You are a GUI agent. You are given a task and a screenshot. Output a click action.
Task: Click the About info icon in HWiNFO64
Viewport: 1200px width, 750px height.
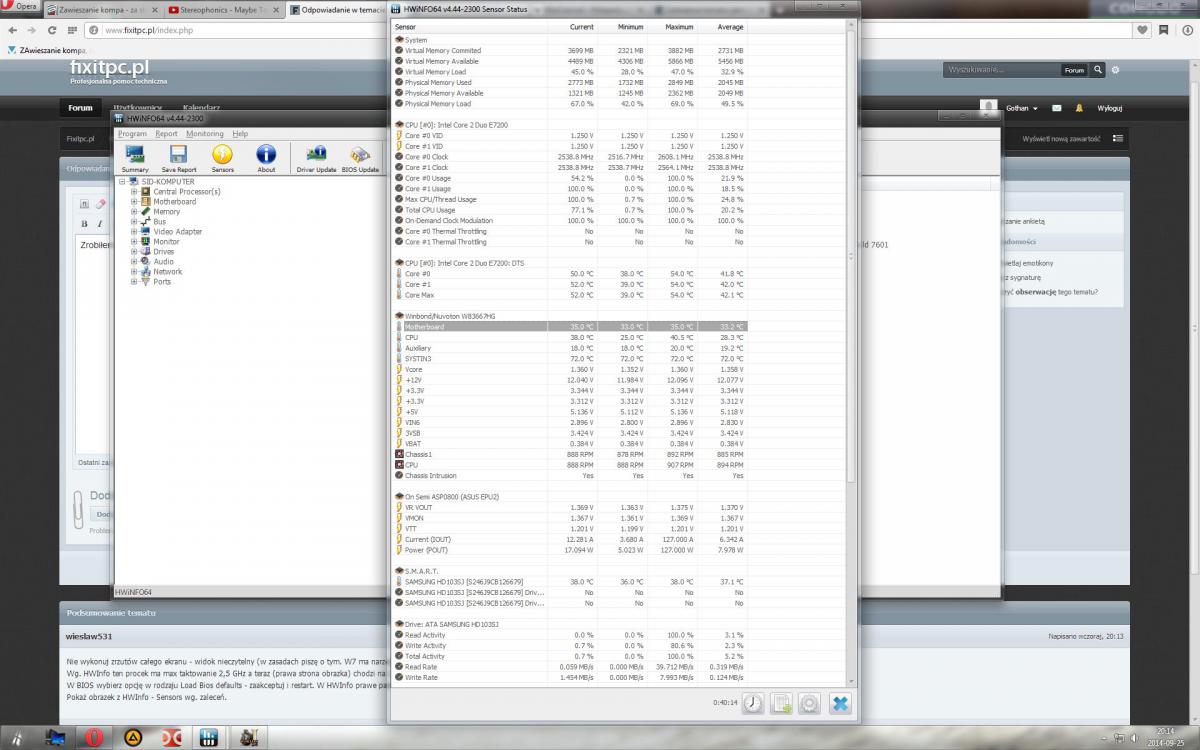coord(266,157)
